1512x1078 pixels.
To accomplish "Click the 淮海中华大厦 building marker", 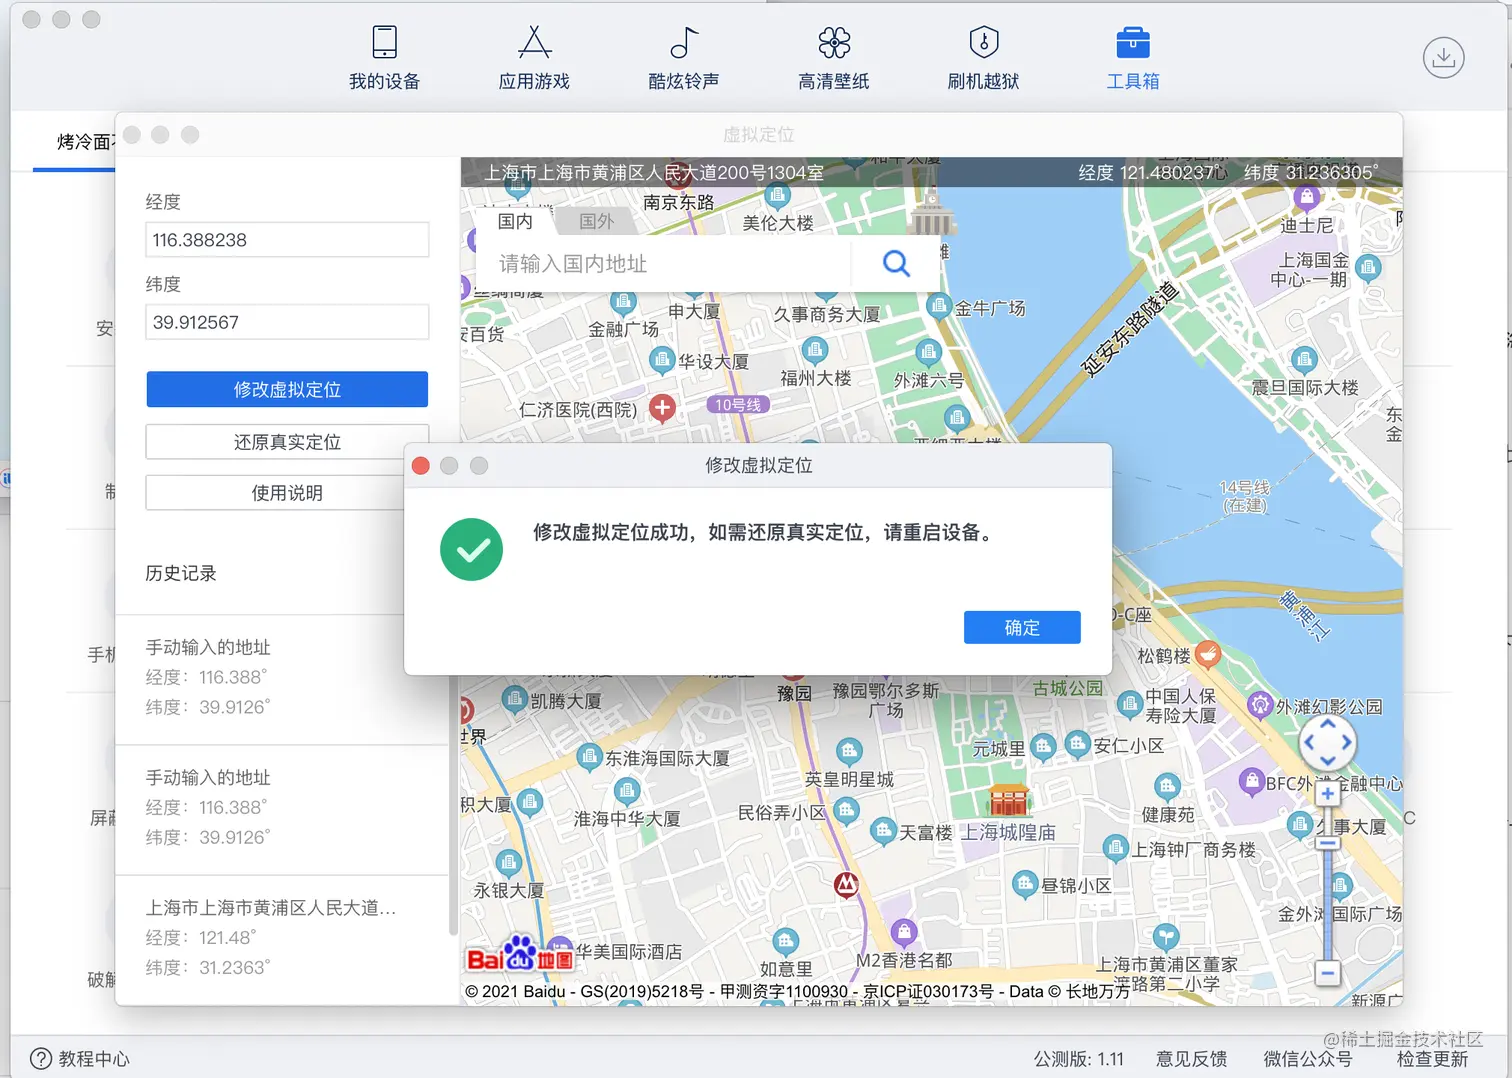I will pos(627,793).
